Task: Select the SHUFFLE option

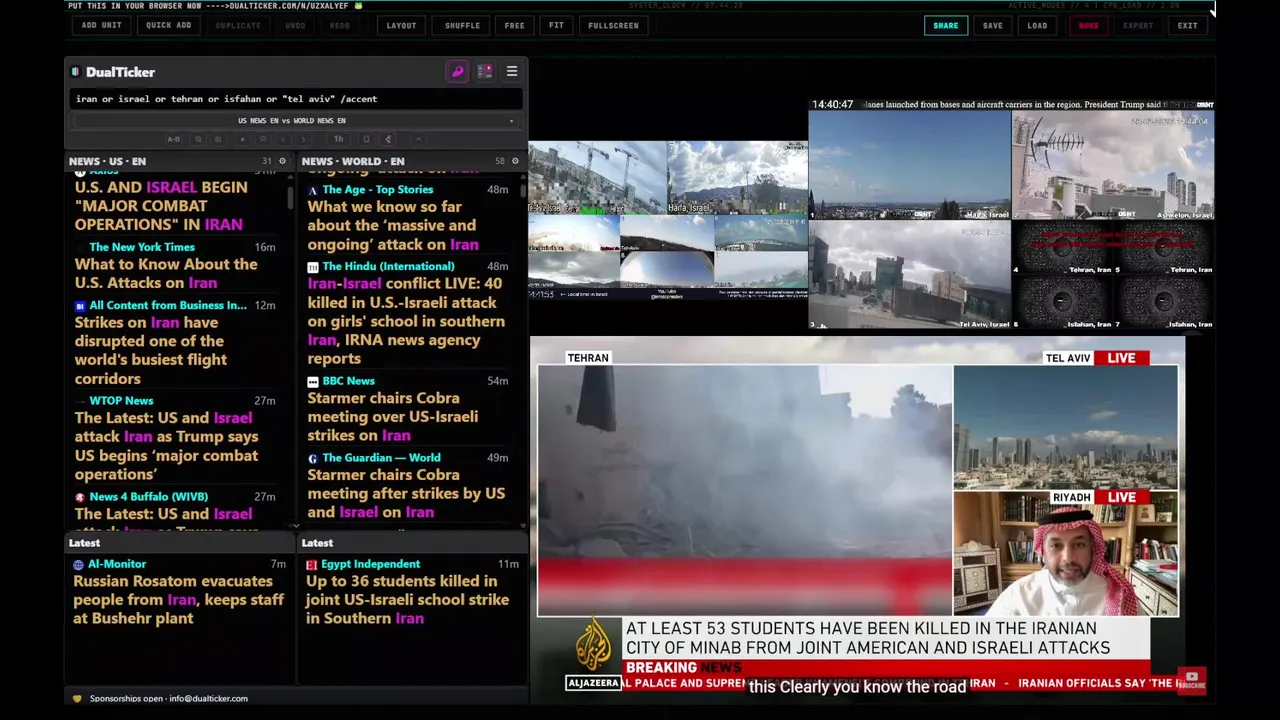Action: (462, 25)
